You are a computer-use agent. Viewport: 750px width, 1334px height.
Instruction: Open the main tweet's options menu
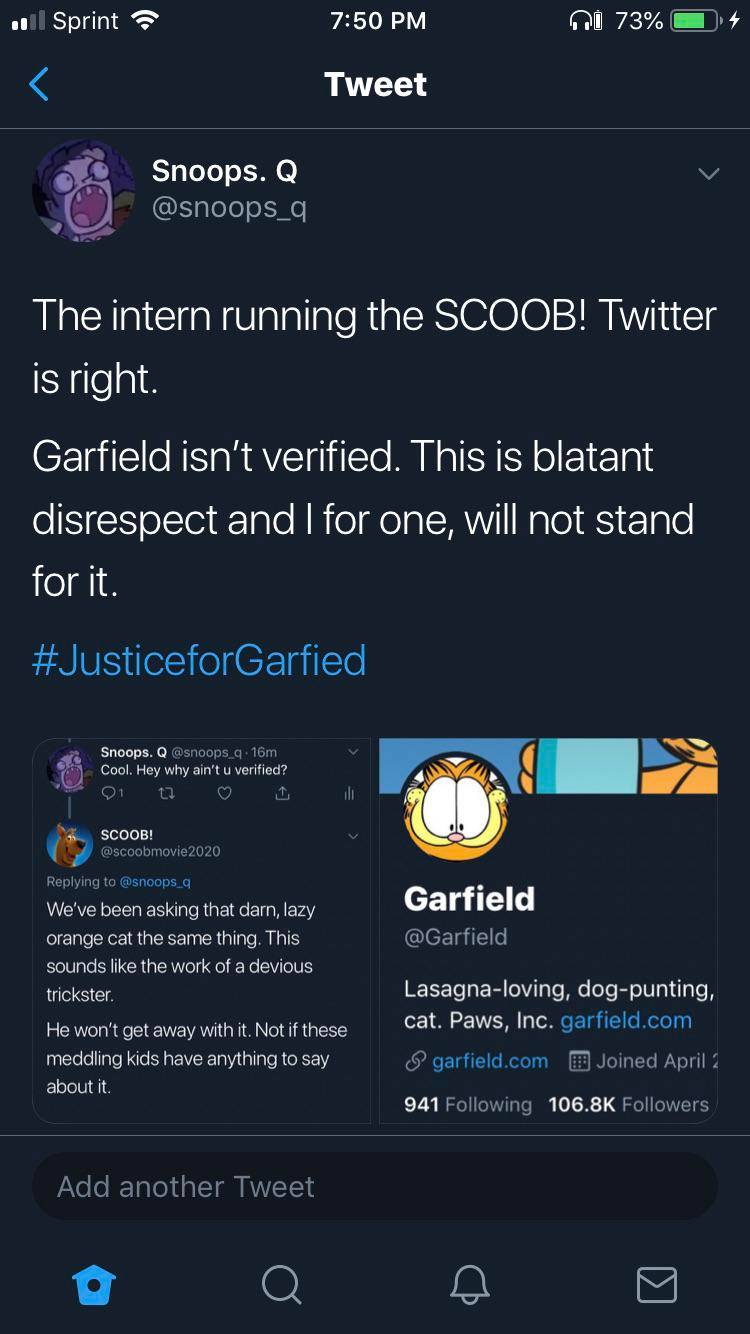(709, 172)
